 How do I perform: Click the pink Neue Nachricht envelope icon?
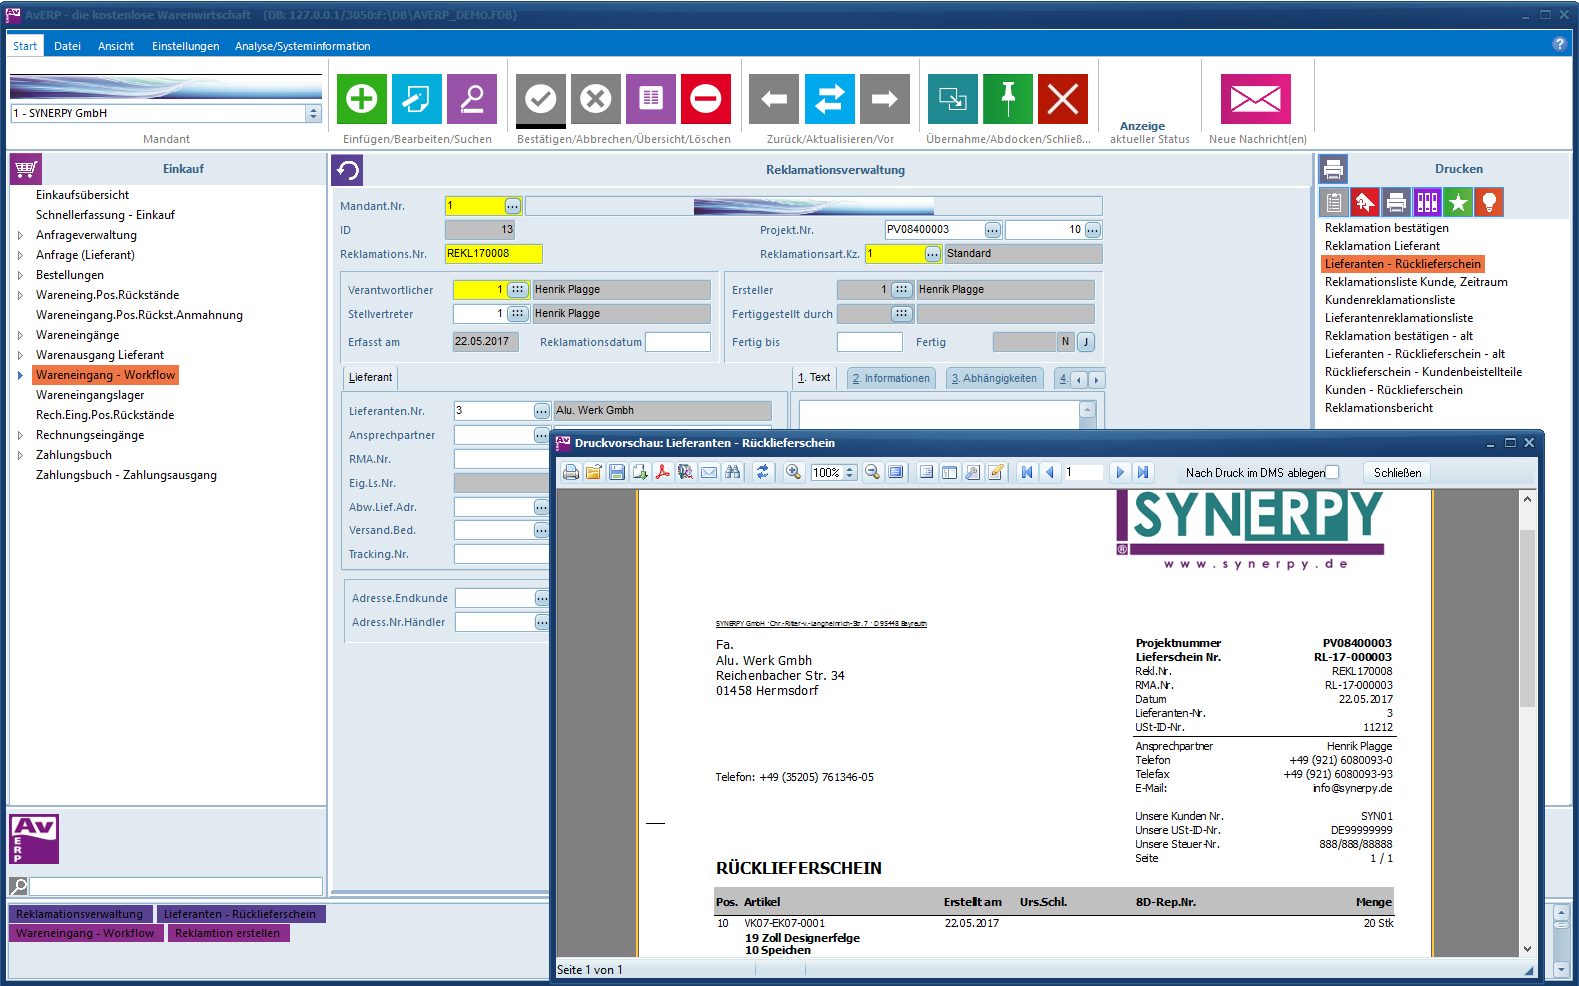tap(1255, 99)
